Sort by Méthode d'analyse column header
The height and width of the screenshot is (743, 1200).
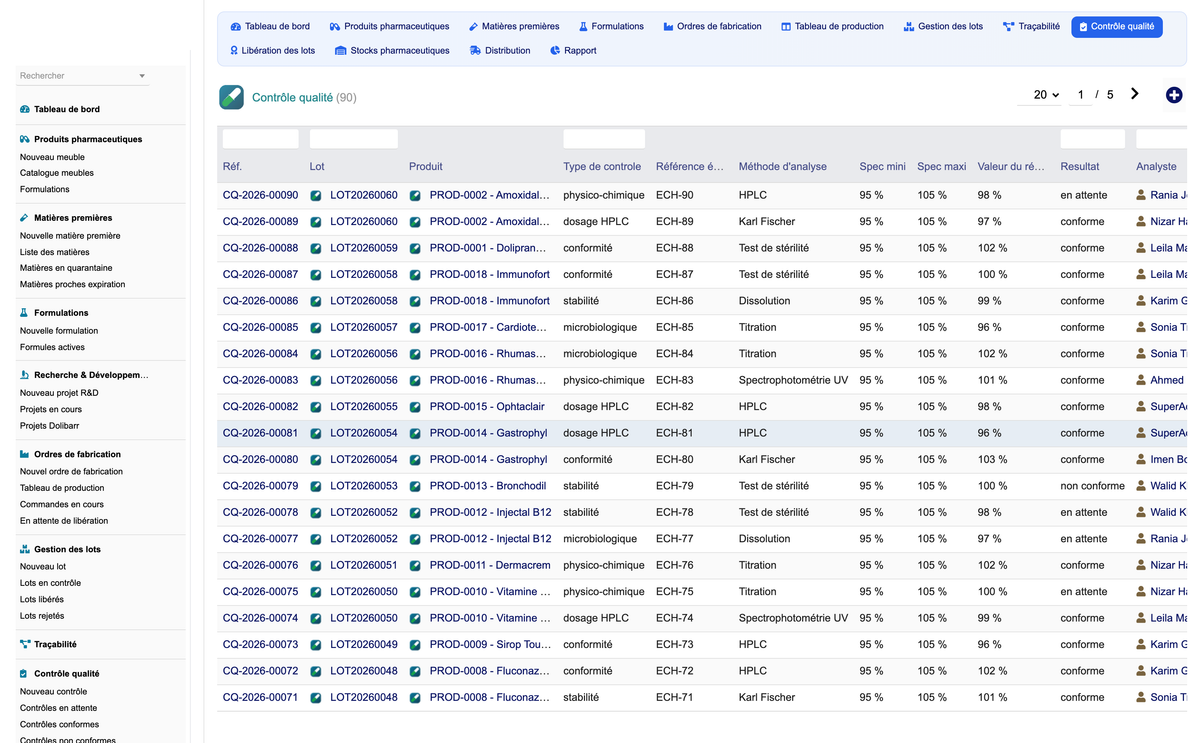coord(782,167)
